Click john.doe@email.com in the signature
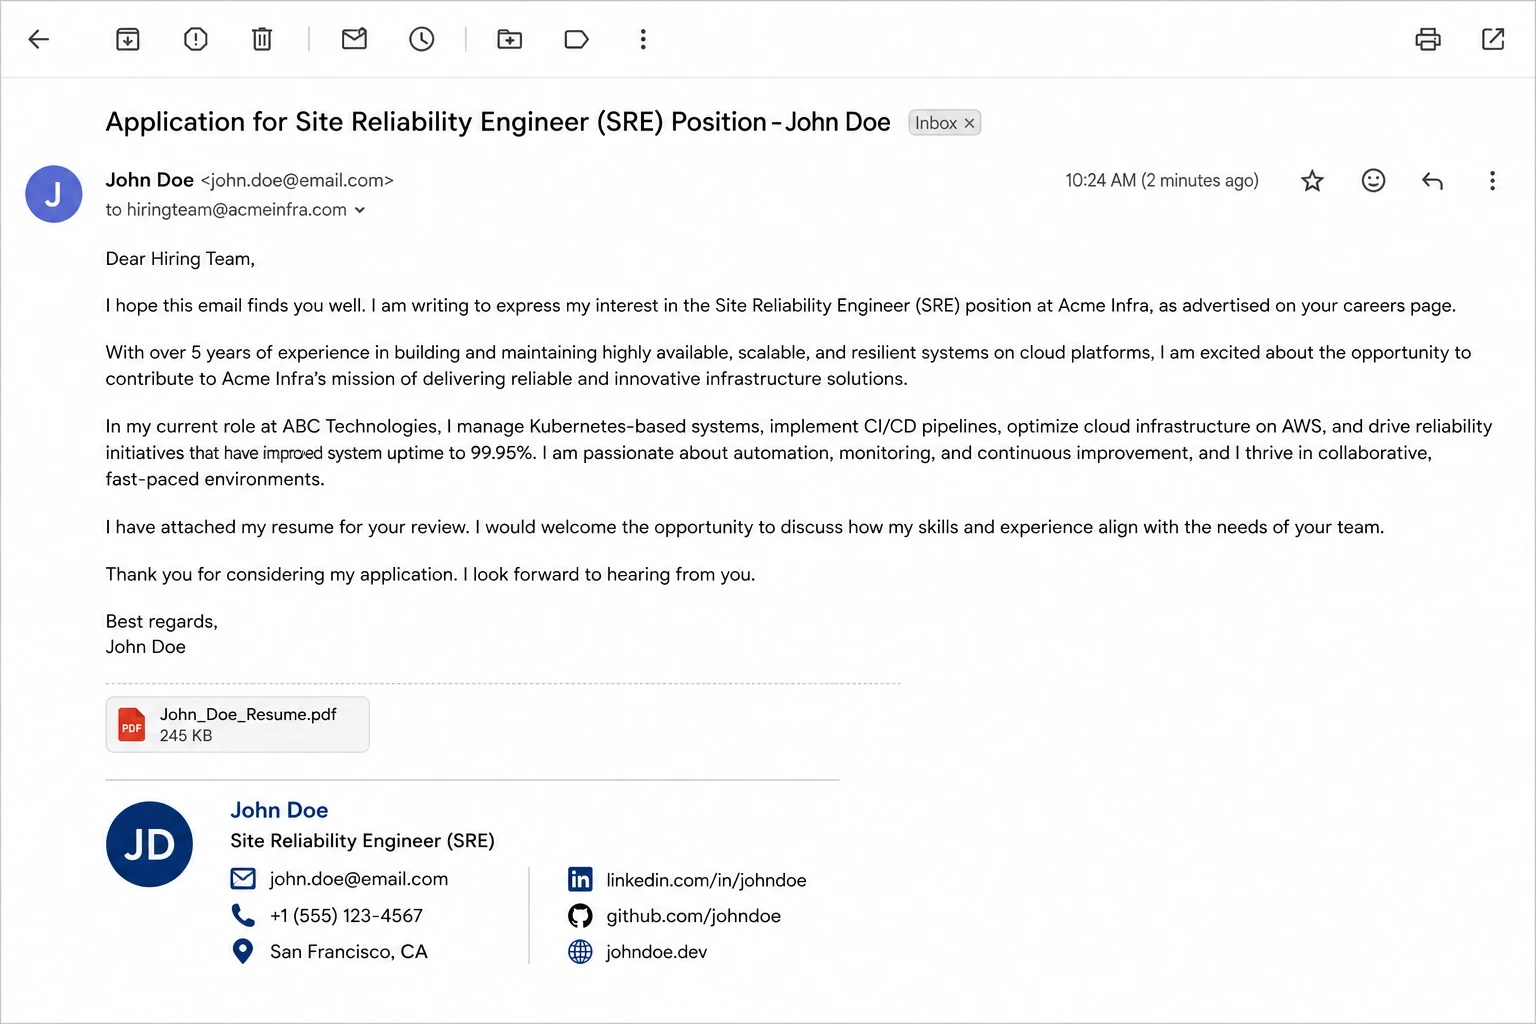This screenshot has height=1024, width=1536. (359, 879)
